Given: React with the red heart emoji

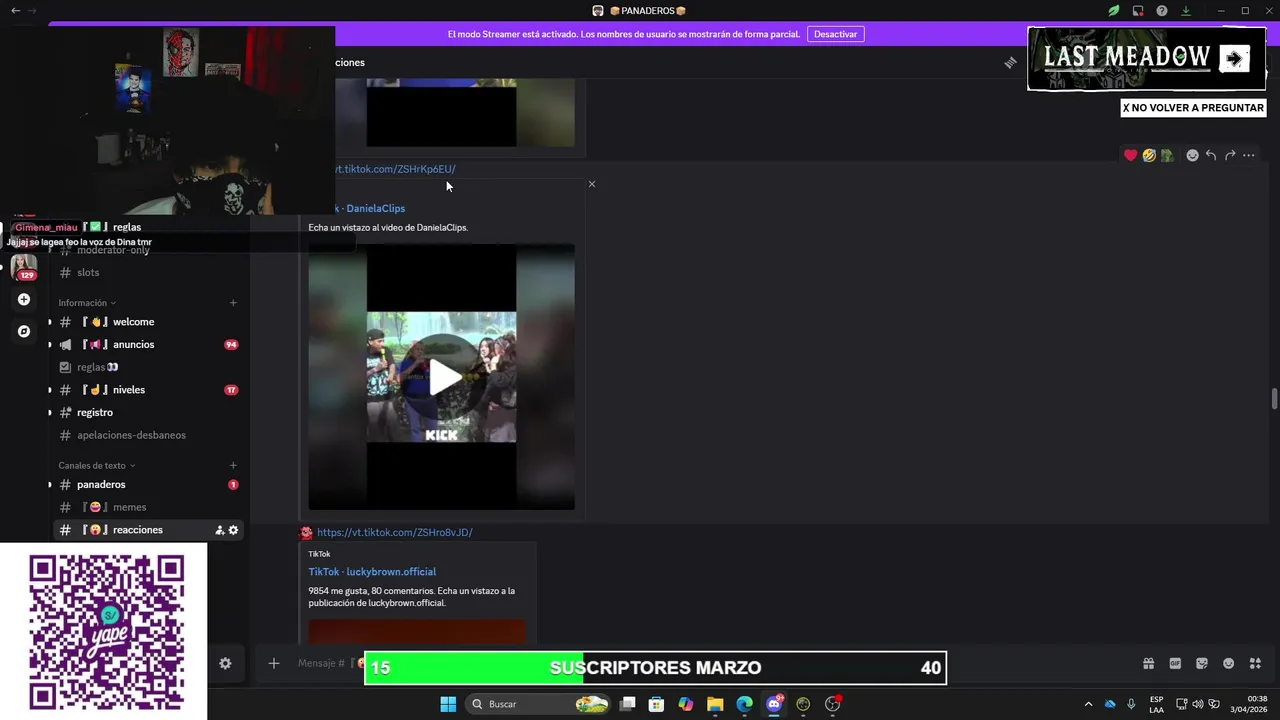Looking at the screenshot, I should point(1131,155).
